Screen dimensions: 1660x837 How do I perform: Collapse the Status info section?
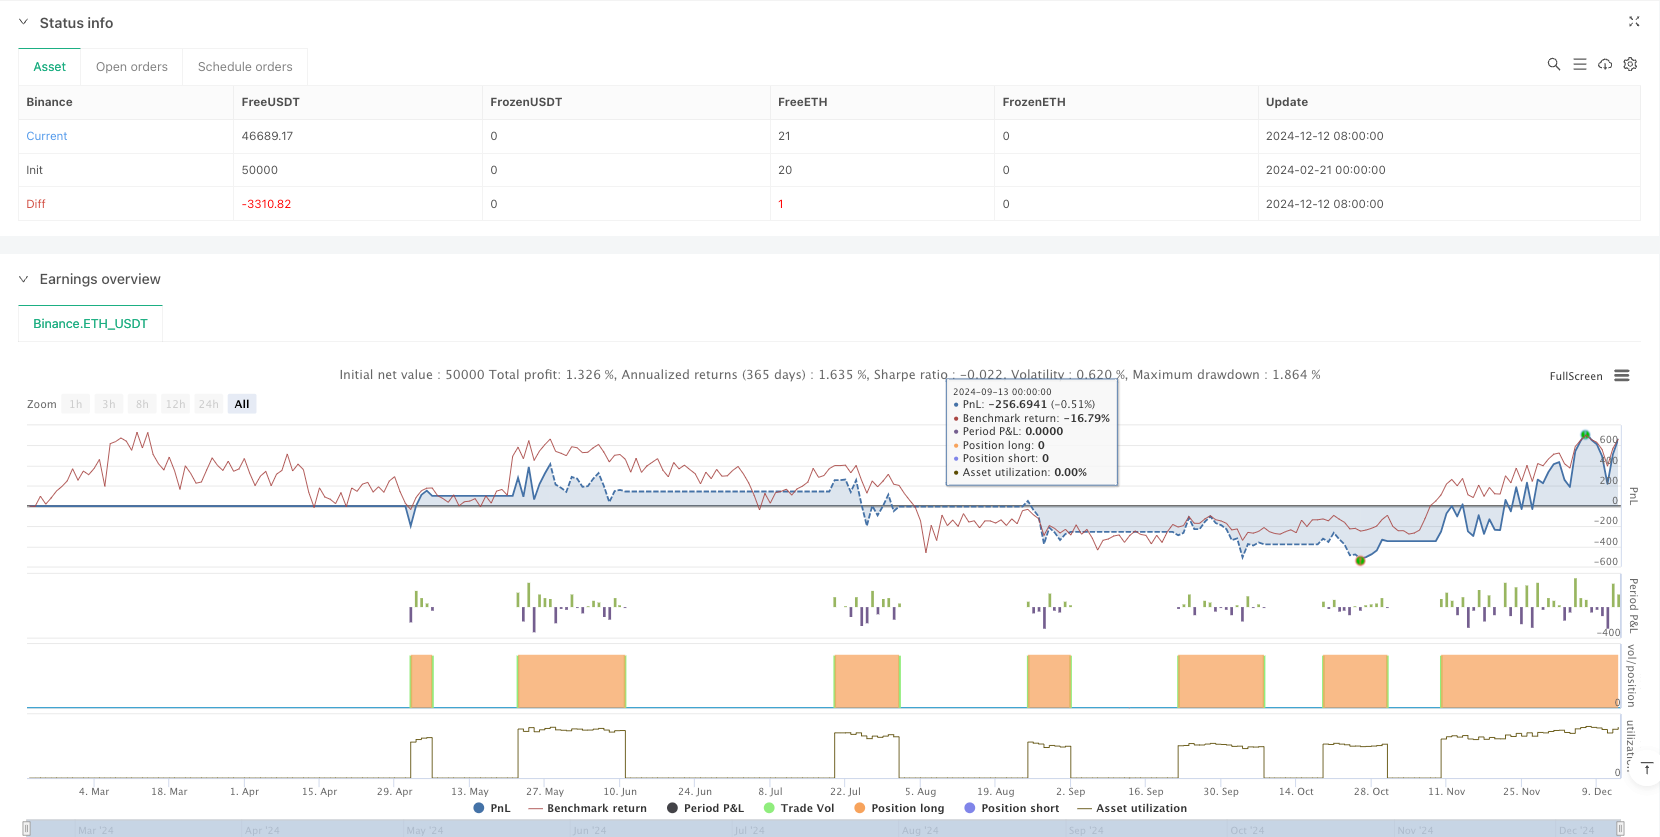click(x=24, y=22)
